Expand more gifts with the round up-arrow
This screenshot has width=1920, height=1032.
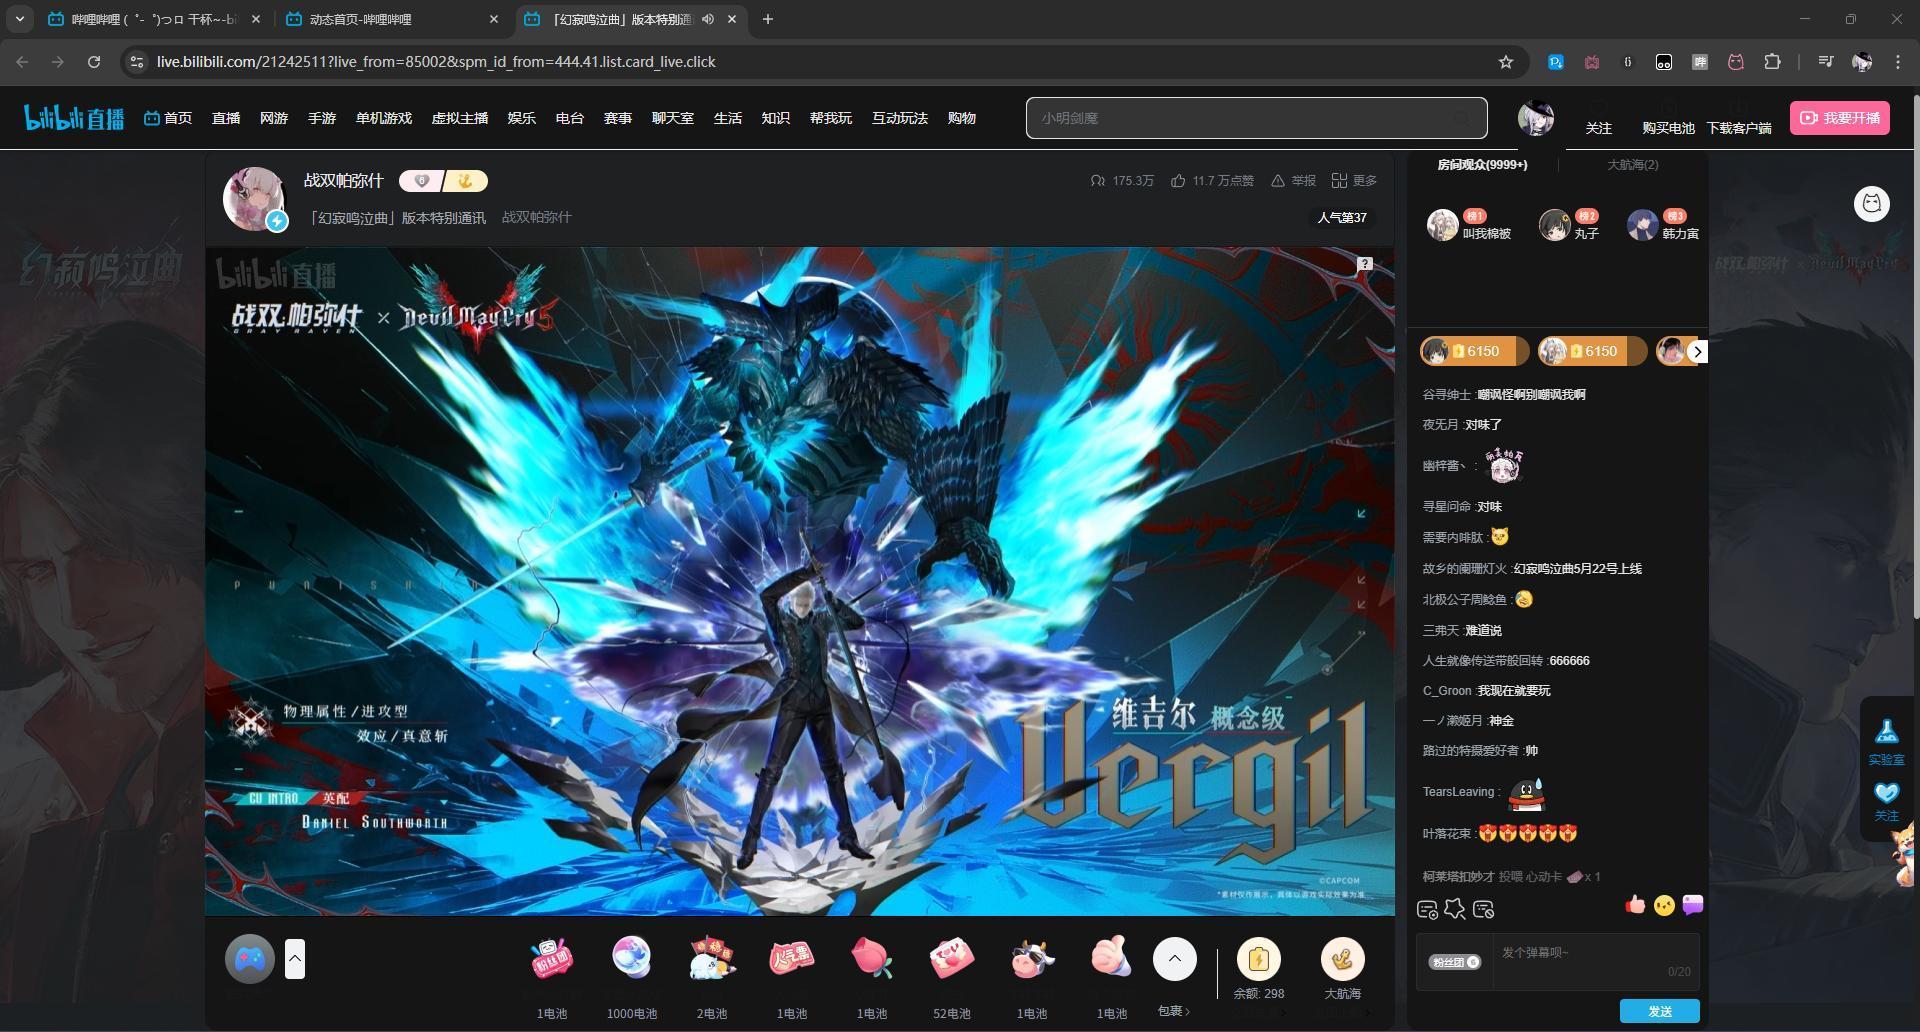point(1175,959)
